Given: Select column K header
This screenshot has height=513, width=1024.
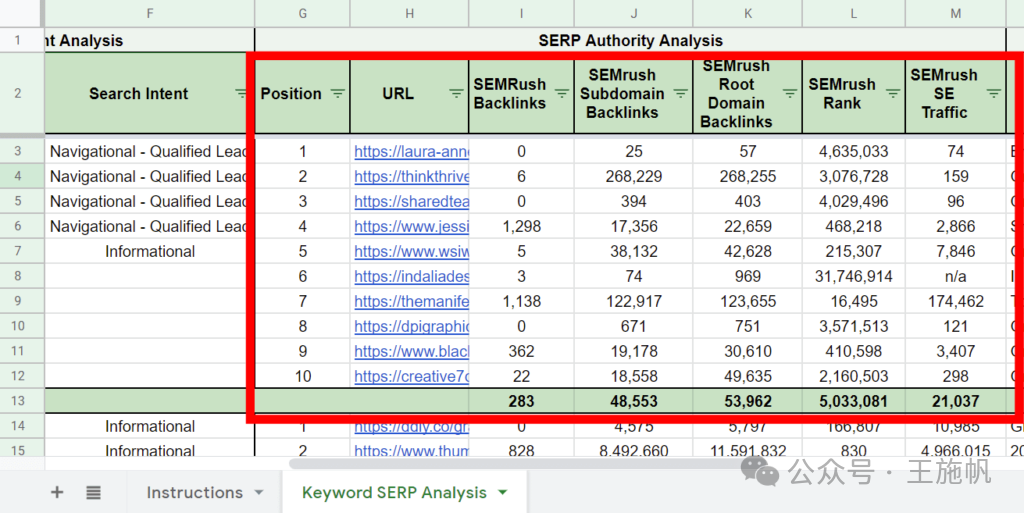Looking at the screenshot, I should pyautogui.click(x=748, y=13).
